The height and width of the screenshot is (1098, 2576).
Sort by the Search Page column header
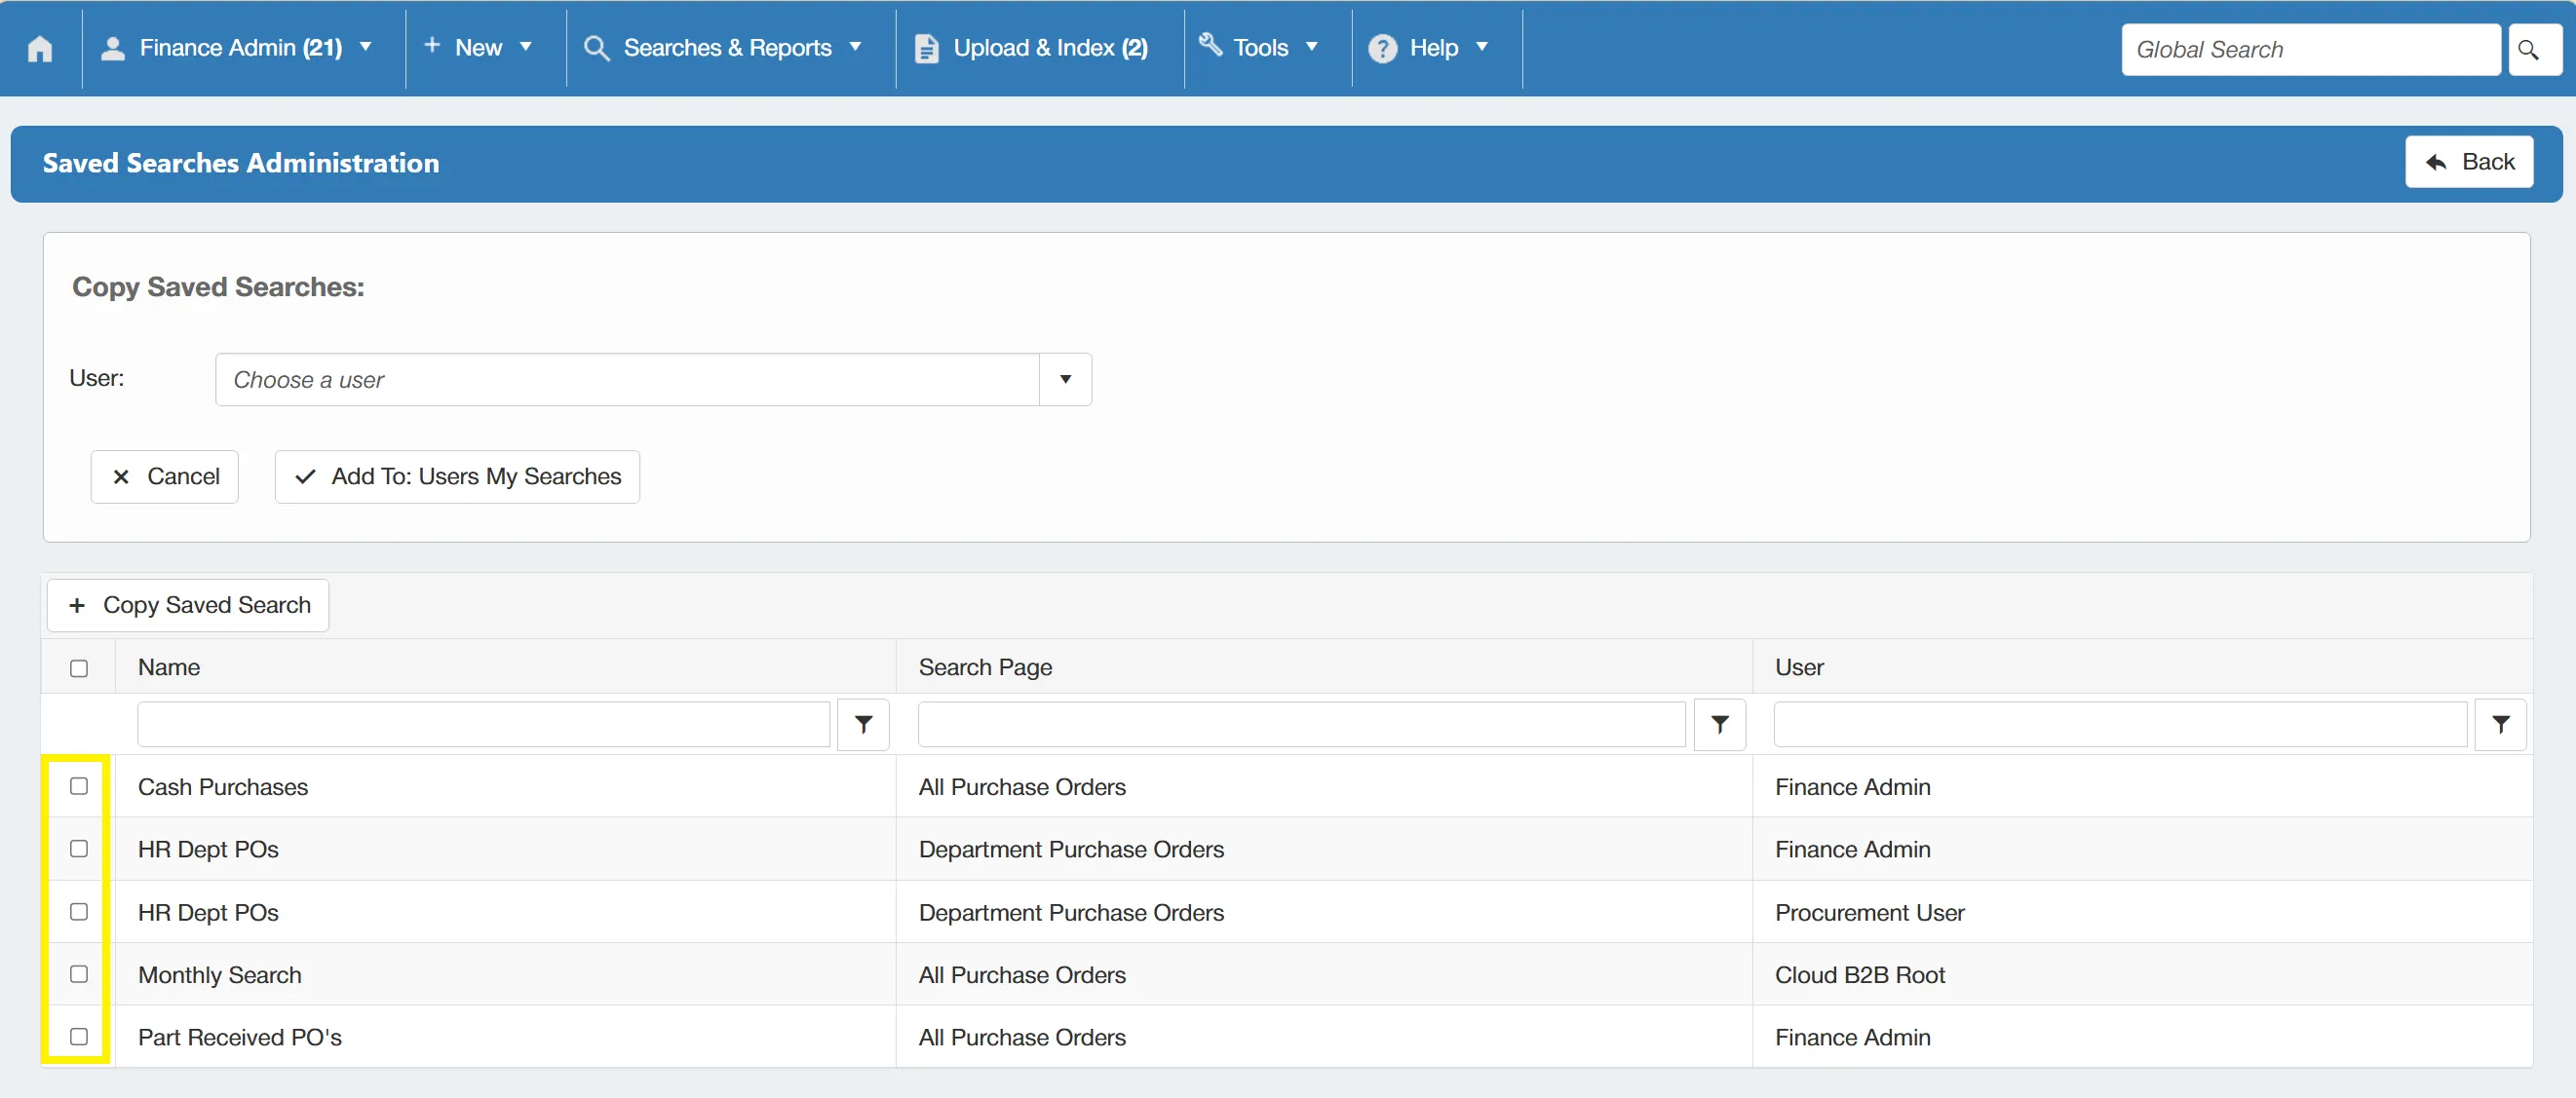click(x=985, y=667)
